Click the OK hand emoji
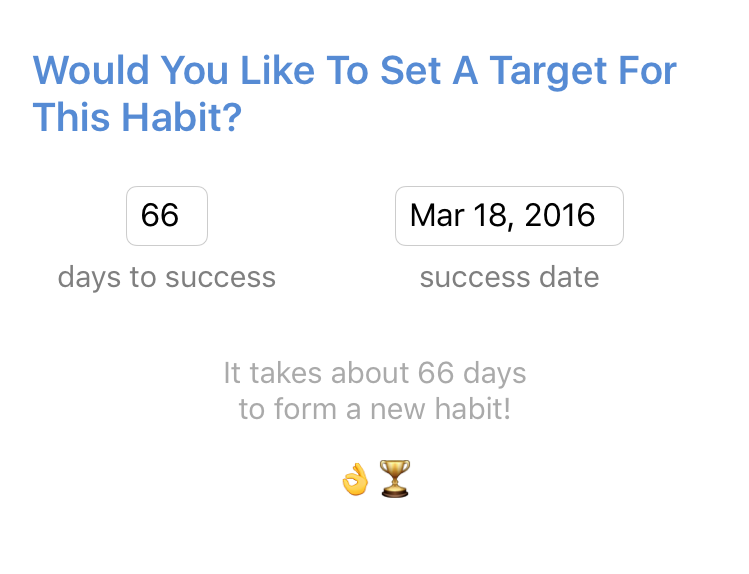The image size is (749, 574). coord(355,479)
